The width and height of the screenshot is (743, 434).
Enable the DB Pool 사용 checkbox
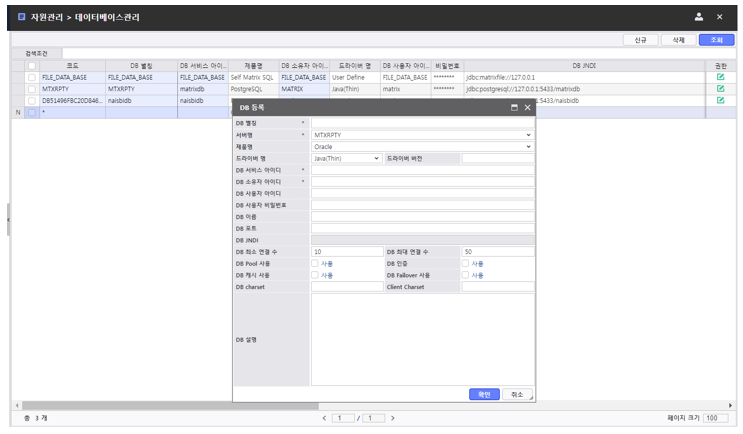(x=315, y=263)
